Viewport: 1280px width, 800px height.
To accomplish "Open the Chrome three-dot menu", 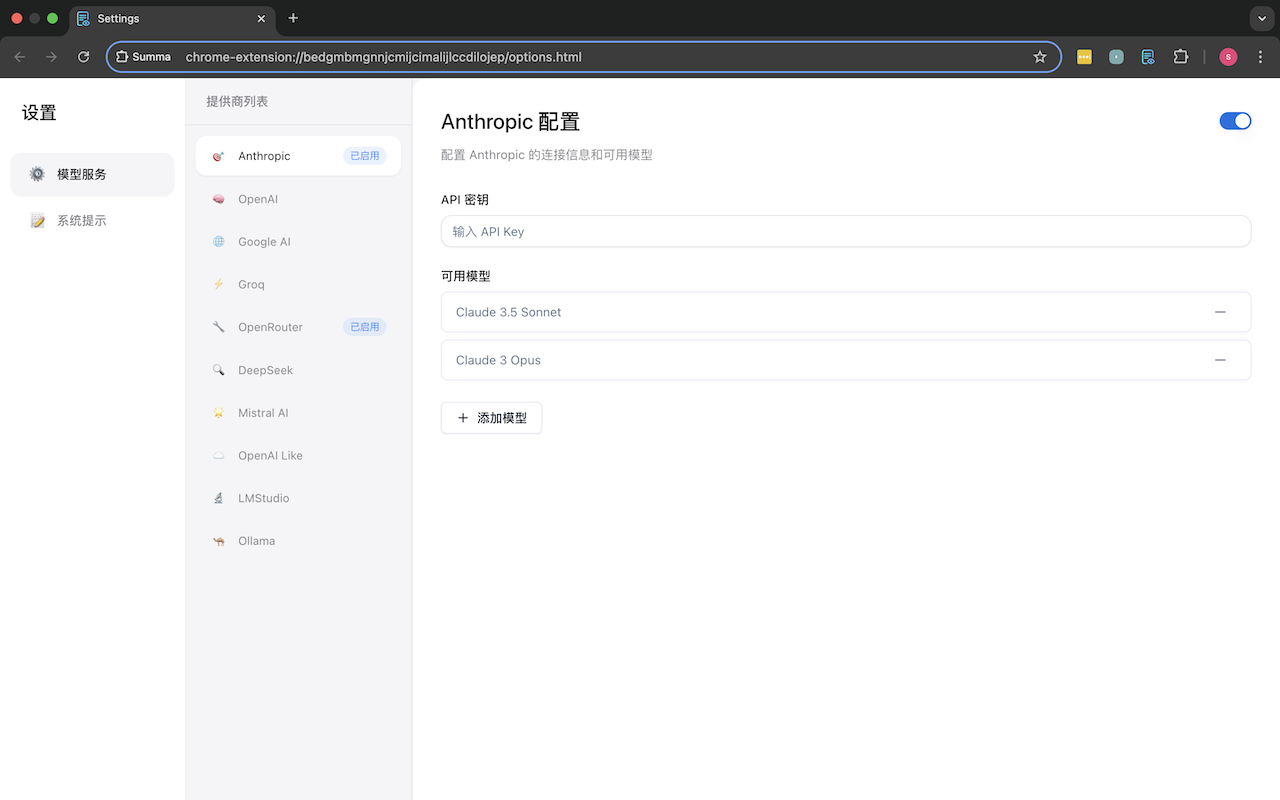I will [x=1260, y=57].
